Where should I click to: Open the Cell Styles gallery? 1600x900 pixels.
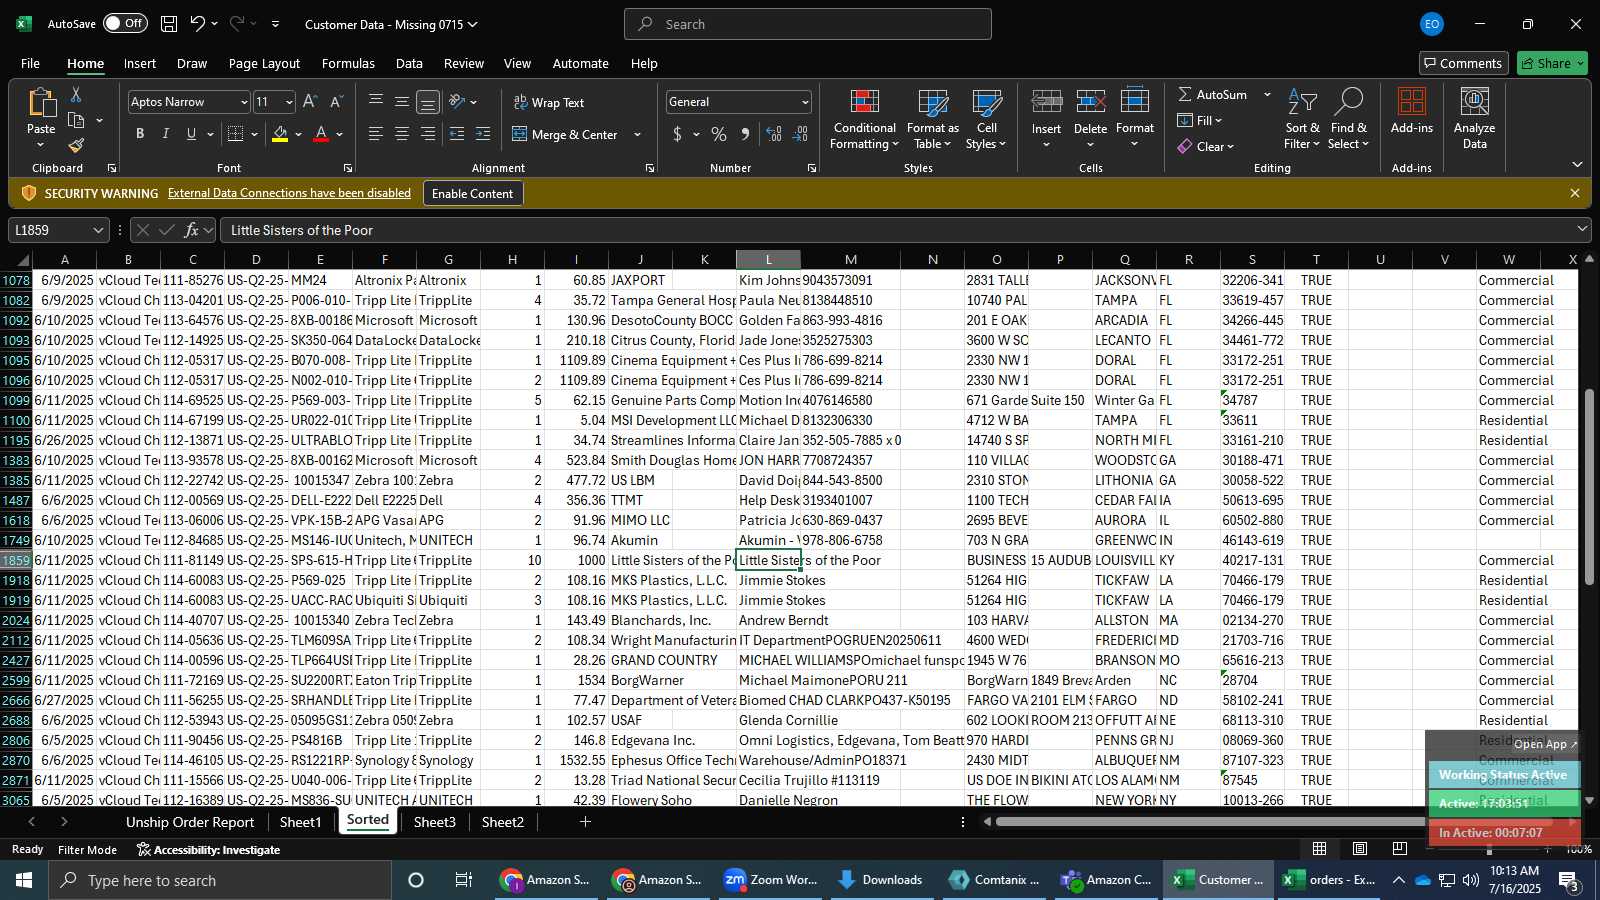(986, 120)
